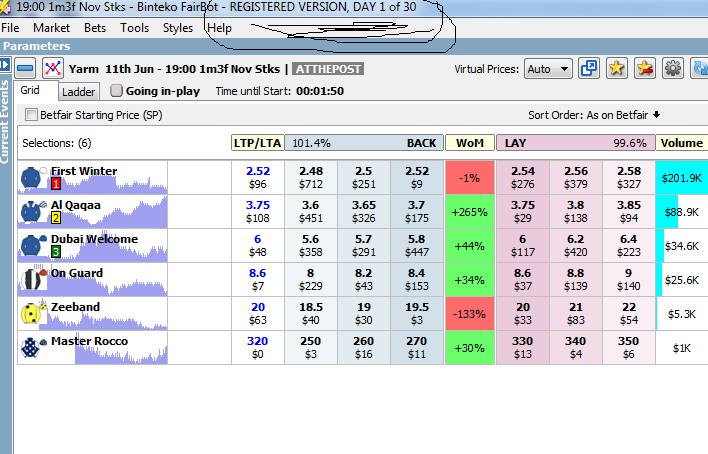
Task: Open the gear settings icon
Action: point(673,69)
